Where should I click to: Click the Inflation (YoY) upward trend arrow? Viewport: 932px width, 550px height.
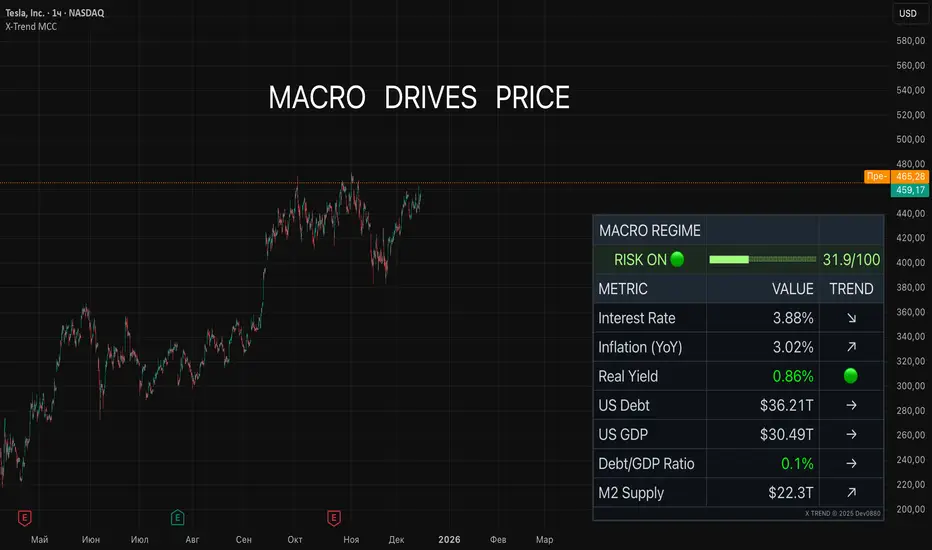[x=851, y=347]
